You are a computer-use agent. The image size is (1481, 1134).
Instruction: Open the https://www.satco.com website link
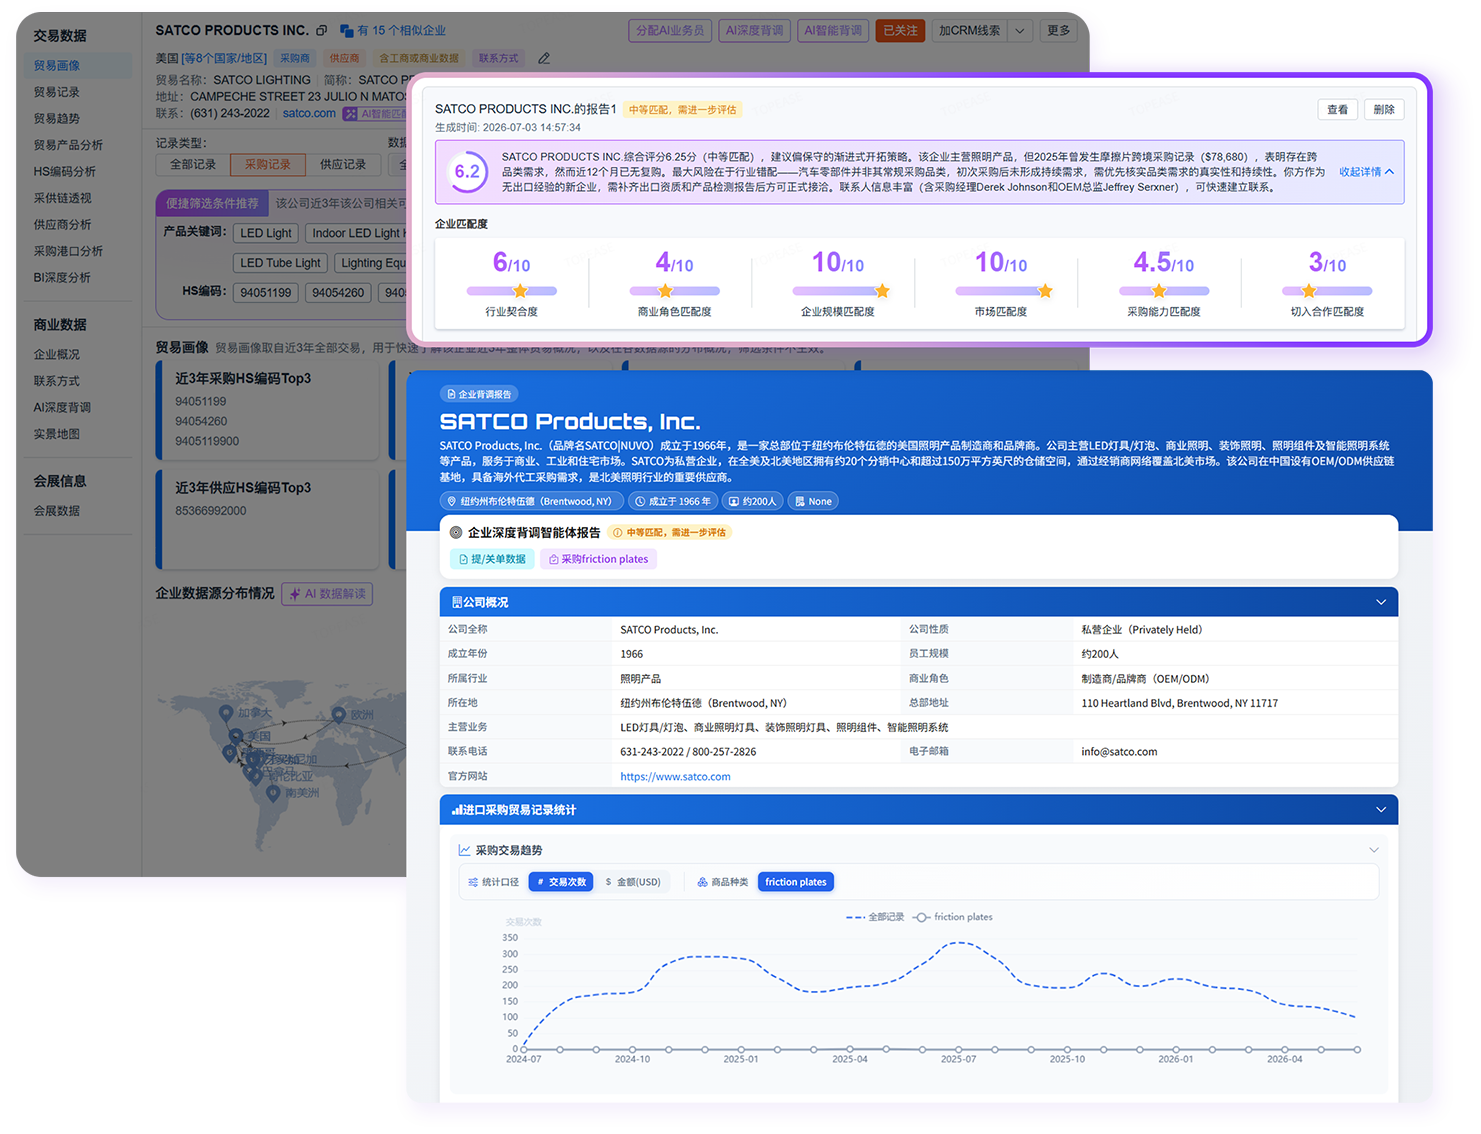coord(675,777)
